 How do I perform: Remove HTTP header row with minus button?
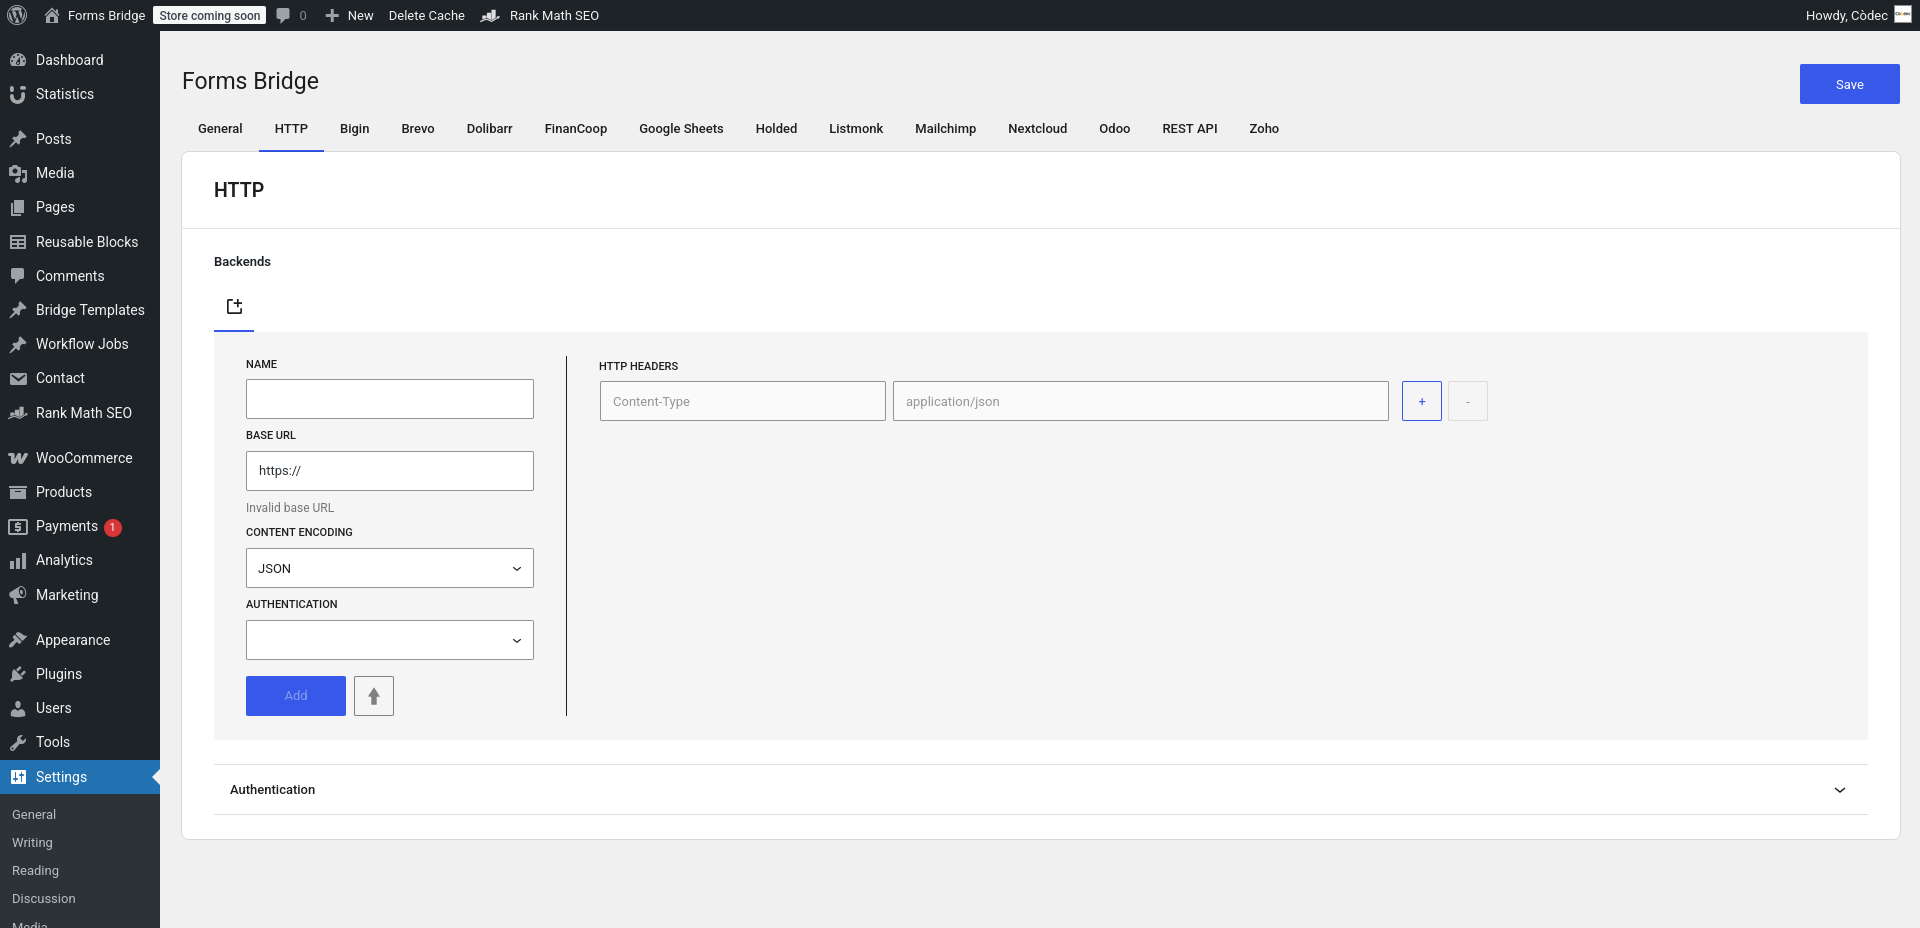pos(1468,401)
